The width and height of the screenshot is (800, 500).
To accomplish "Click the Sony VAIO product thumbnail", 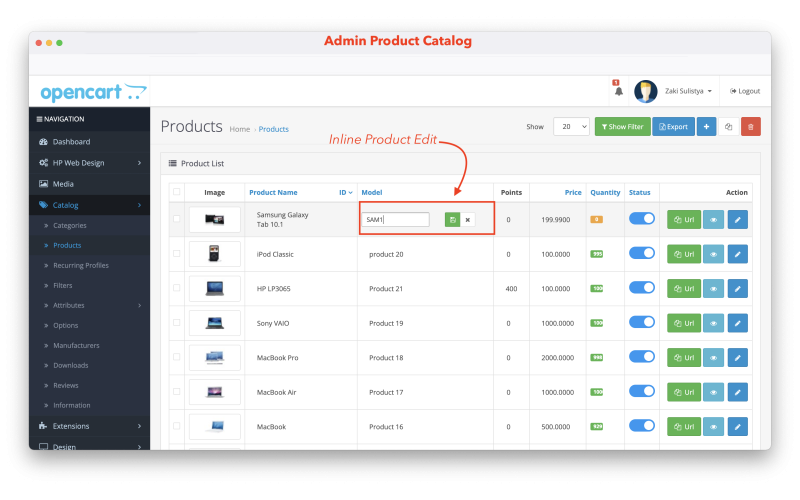I will [x=214, y=323].
